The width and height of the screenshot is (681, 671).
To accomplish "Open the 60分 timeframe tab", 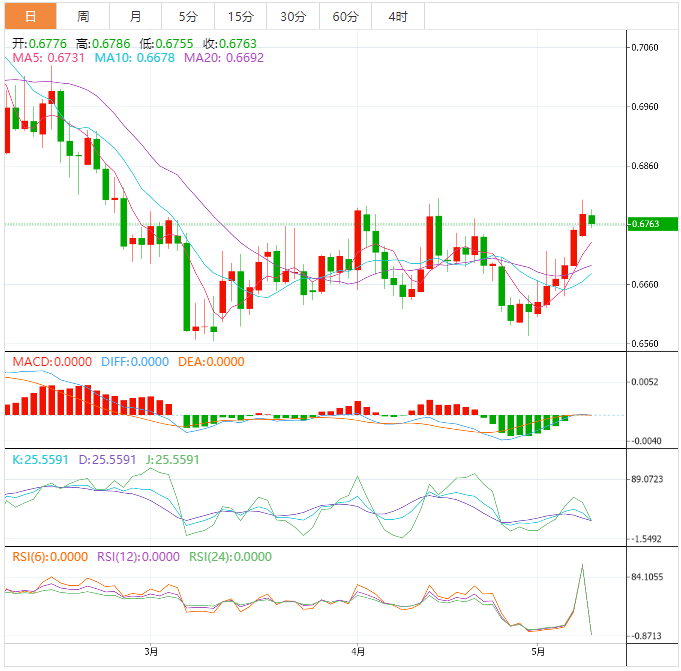I will point(346,17).
